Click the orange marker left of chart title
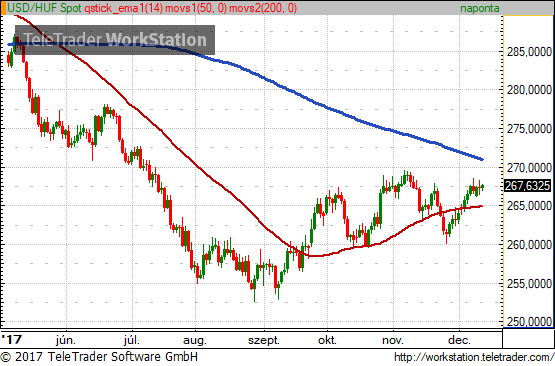The width and height of the screenshot is (555, 366). (x=4, y=8)
